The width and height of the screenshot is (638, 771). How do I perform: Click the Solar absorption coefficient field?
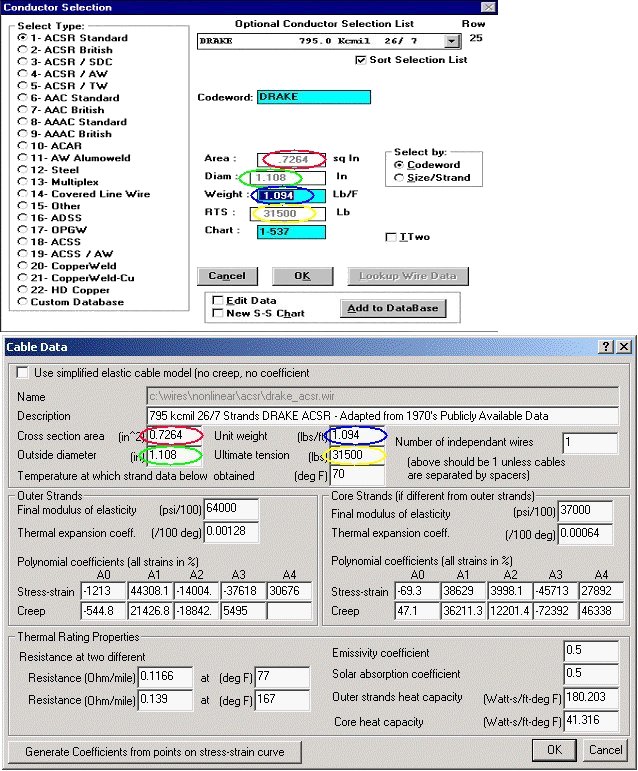tap(591, 674)
